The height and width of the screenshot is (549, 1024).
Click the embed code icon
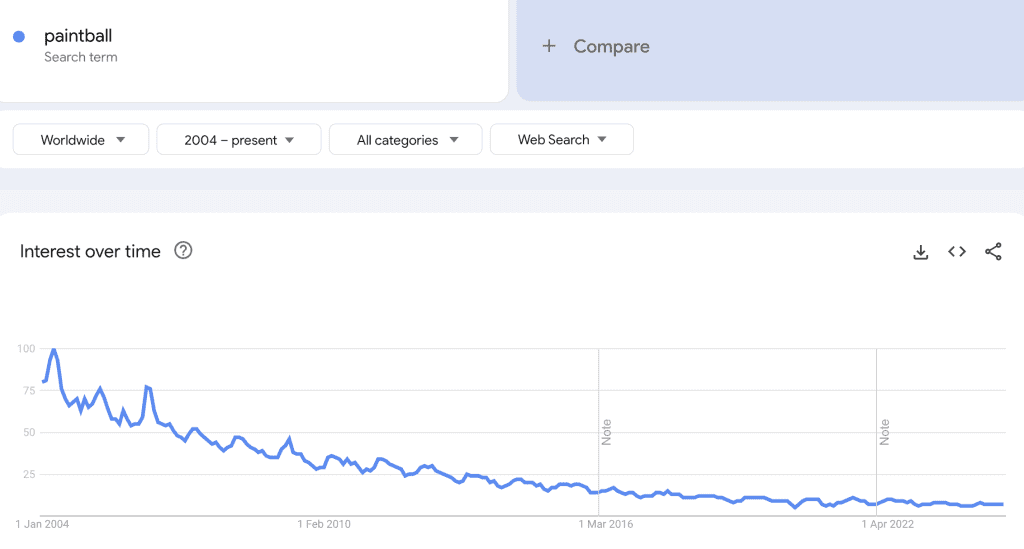point(957,252)
